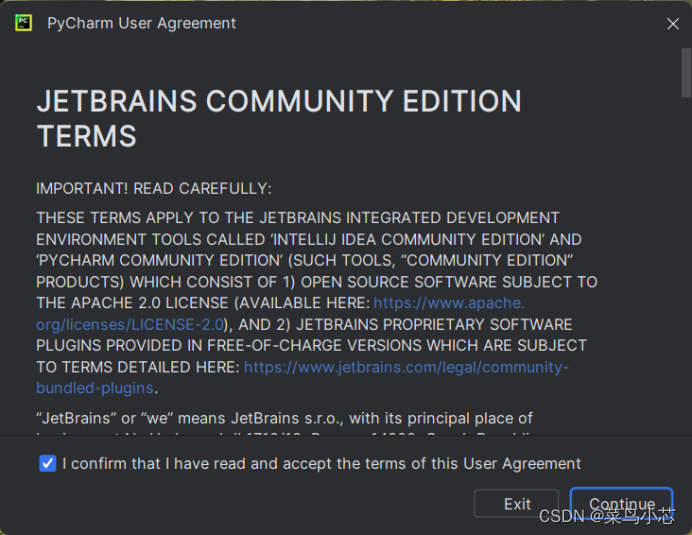This screenshot has width=692, height=535.
Task: Click the PyCharm logo icon in title bar
Action: [23, 23]
